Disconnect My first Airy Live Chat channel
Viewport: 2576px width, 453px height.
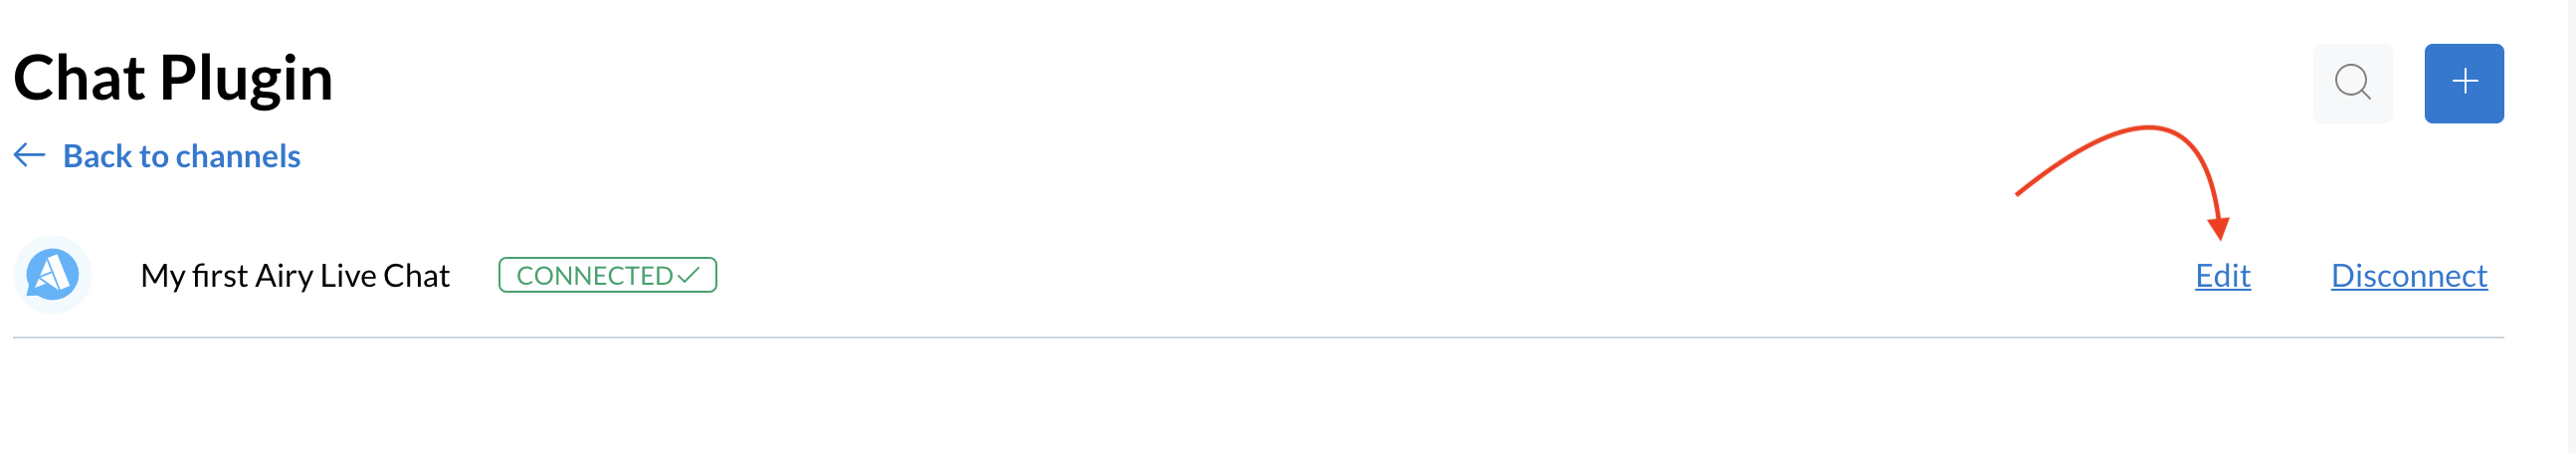pos(2408,276)
